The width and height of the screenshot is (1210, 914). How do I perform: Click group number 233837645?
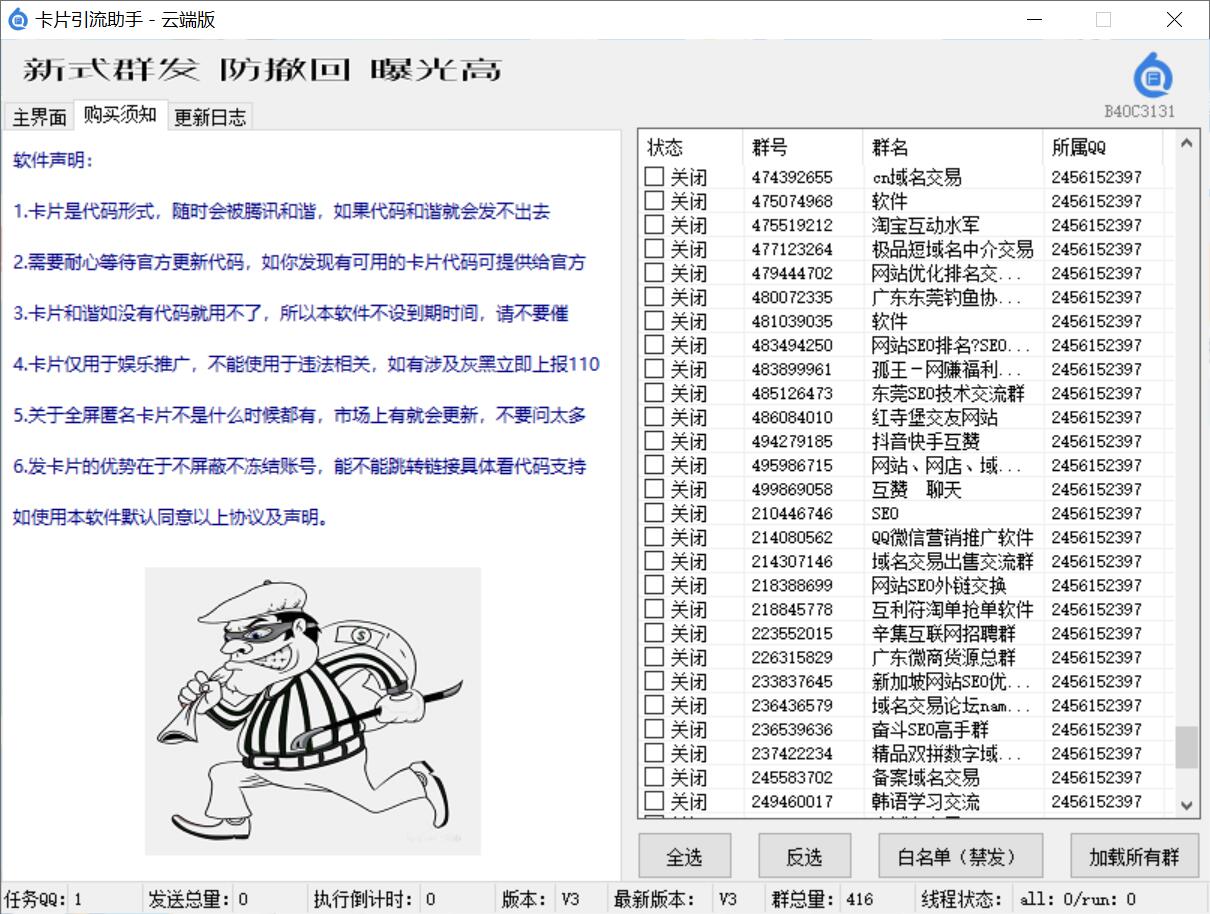pyautogui.click(x=792, y=681)
